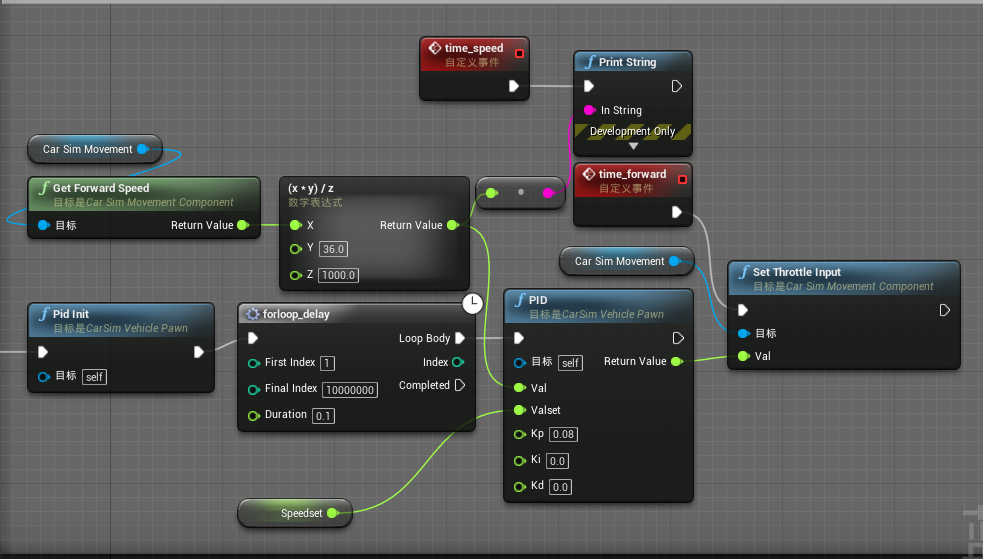Click the right Car Sim Movement output pin
This screenshot has width=983, height=559.
pos(675,261)
